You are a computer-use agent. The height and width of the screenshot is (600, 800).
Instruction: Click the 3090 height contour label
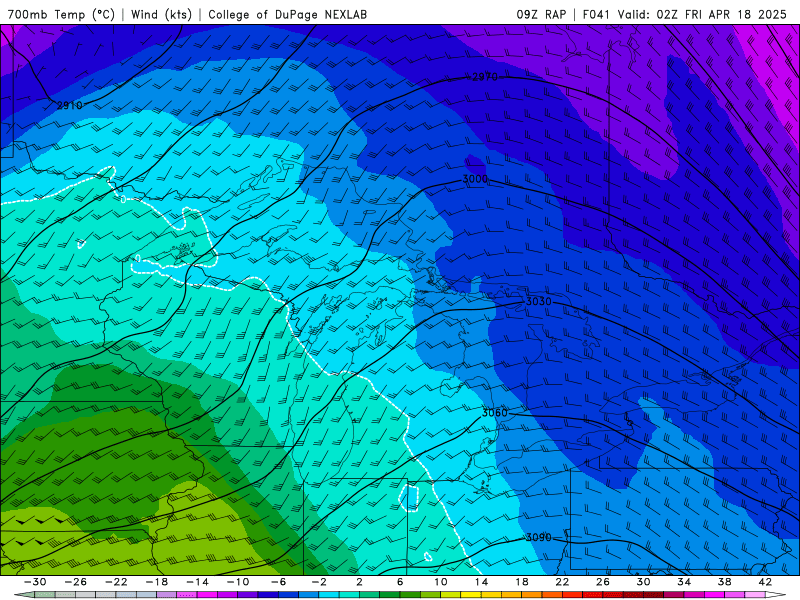click(539, 537)
